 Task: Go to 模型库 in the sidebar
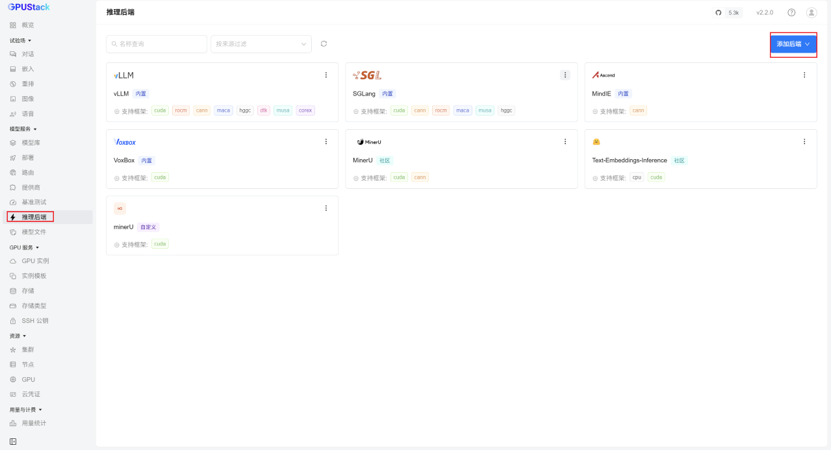point(31,143)
